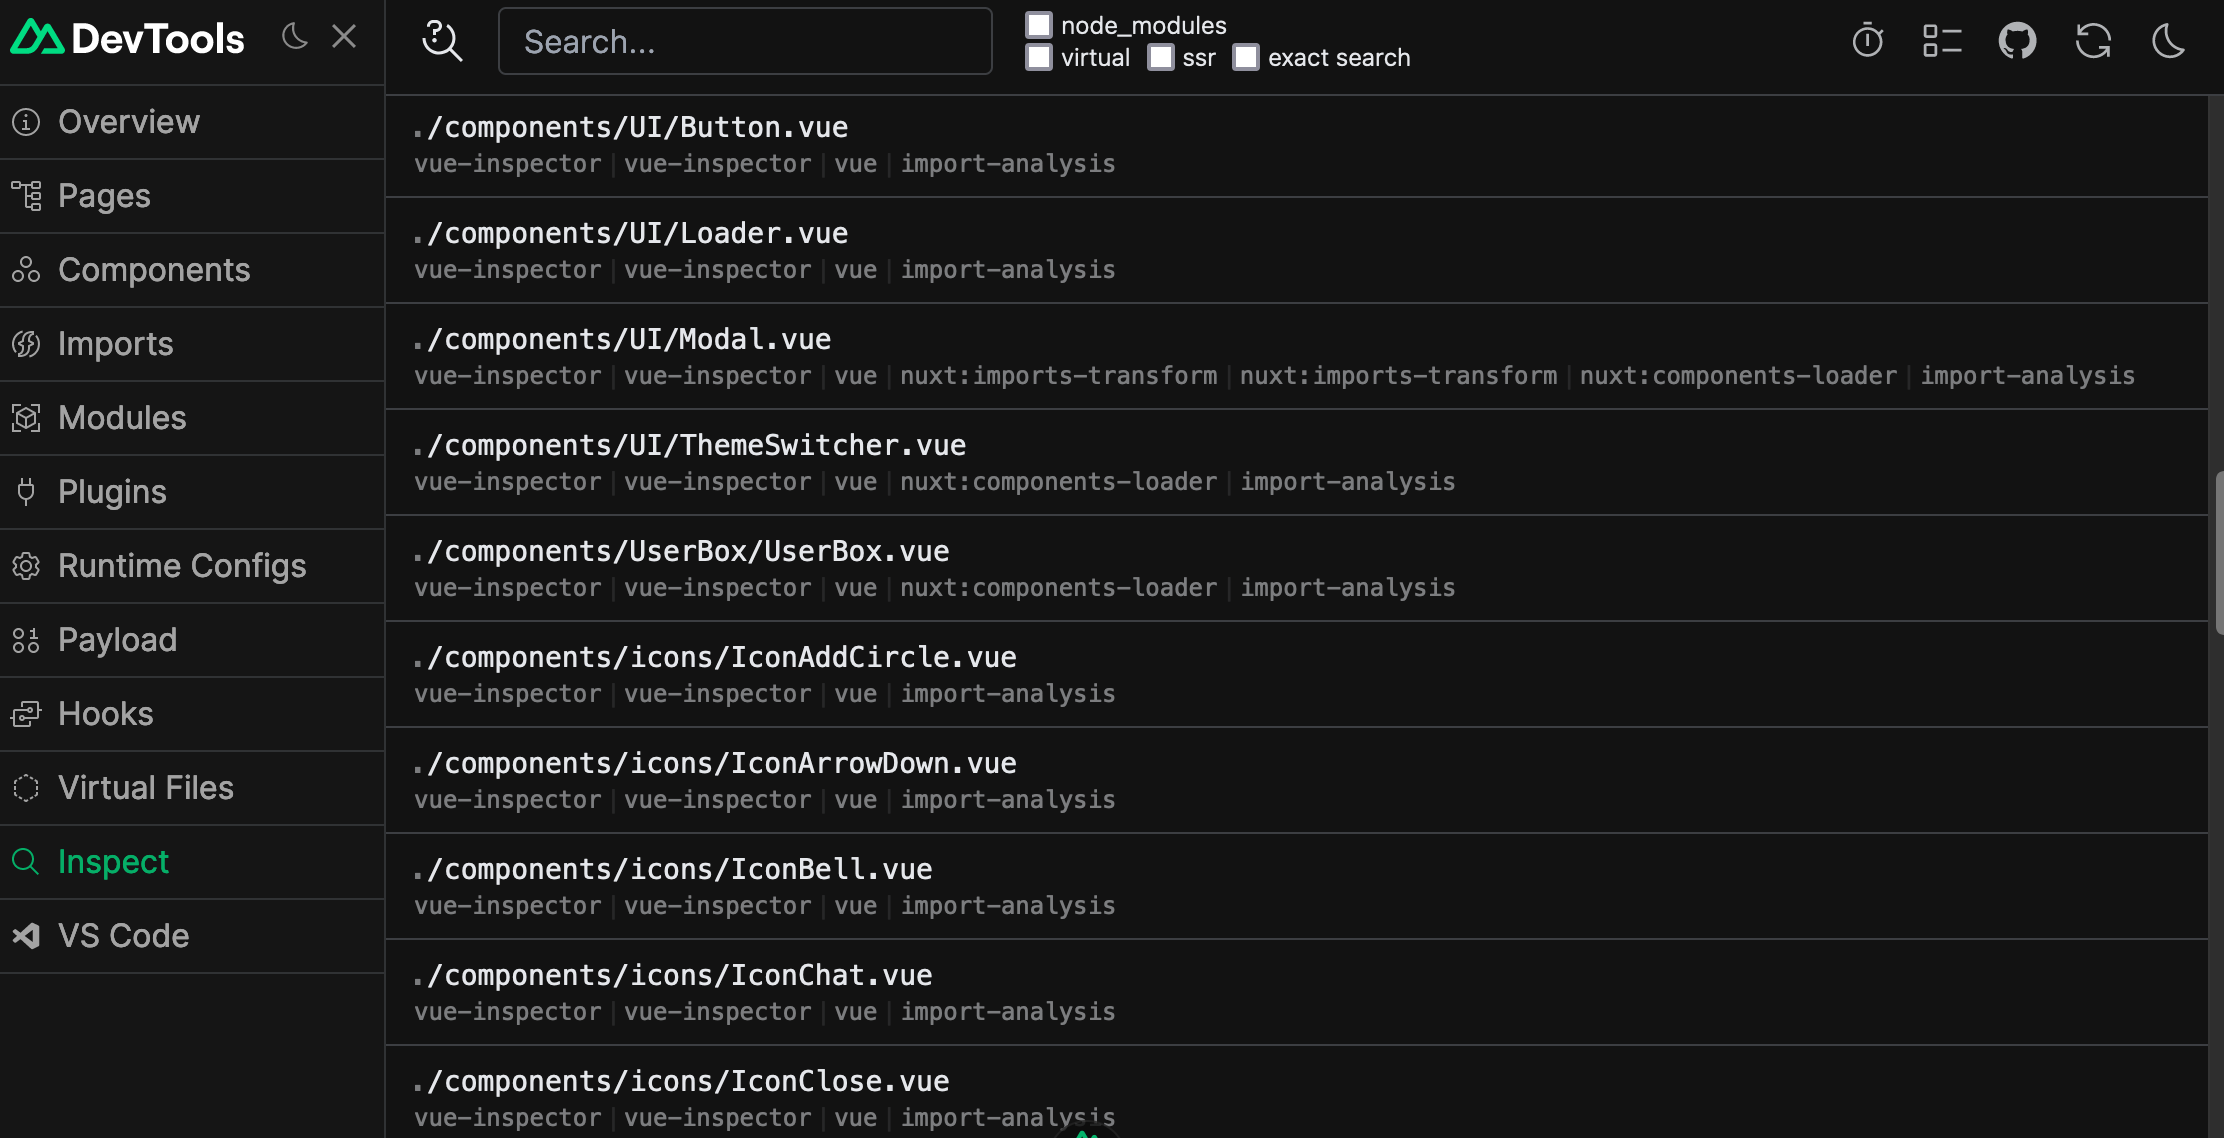
Task: Click the Virtual Files icon in sidebar
Action: (26, 787)
